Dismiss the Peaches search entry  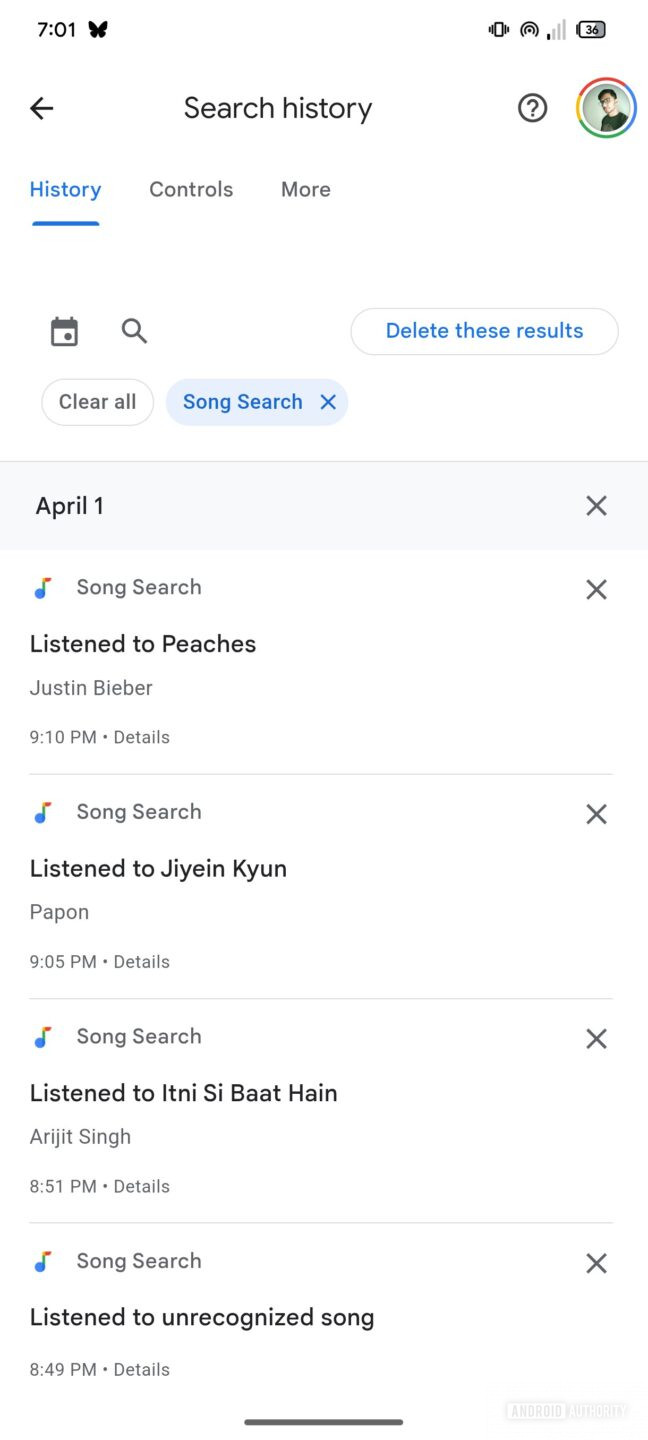(596, 589)
